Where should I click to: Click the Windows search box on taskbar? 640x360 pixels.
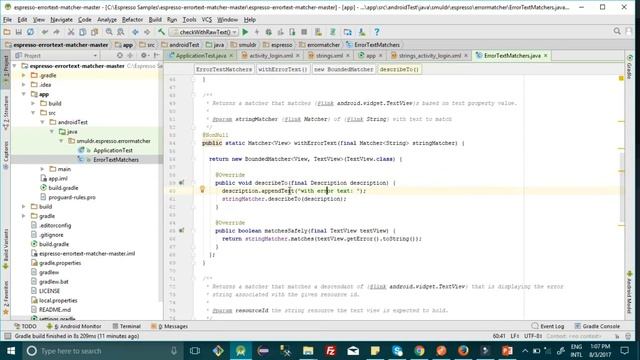pyautogui.click(x=102, y=351)
